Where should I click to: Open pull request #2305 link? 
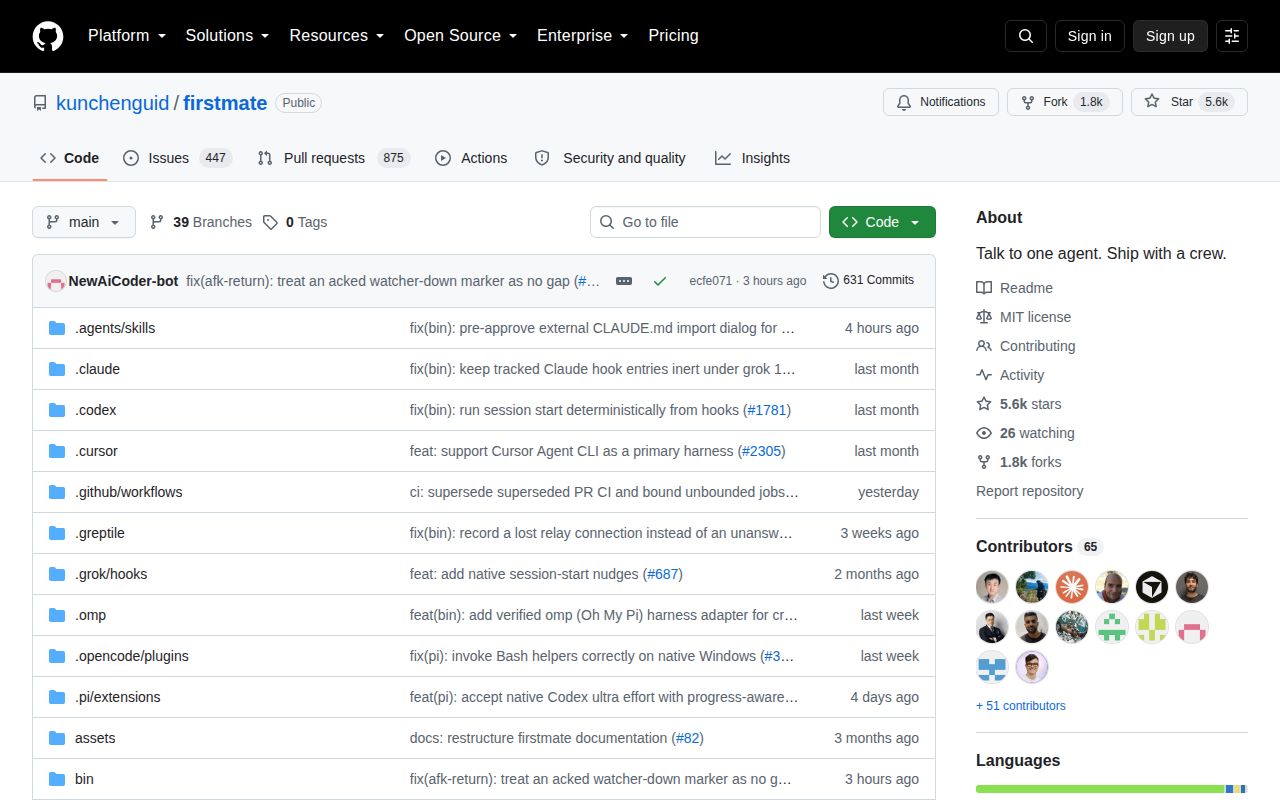762,451
